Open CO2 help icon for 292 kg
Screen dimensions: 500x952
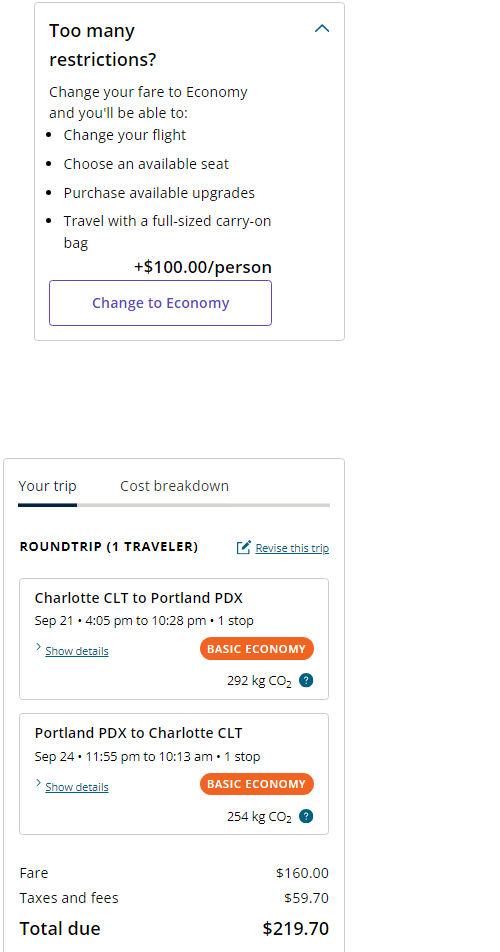click(306, 680)
